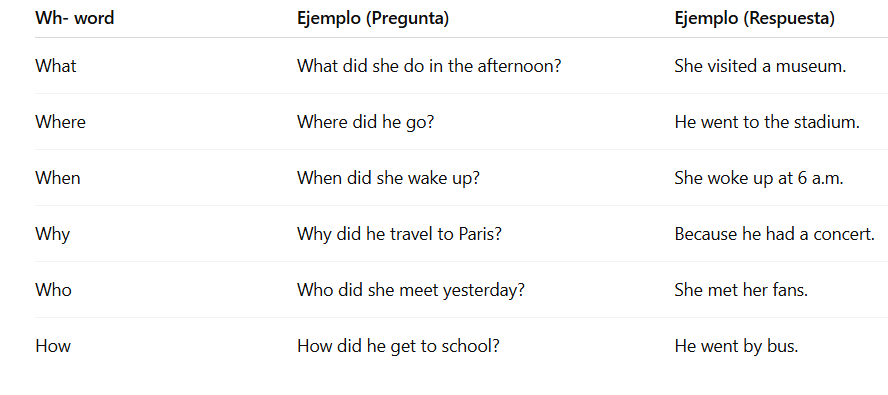
Task: Click the 'Ejemplo (Pregunta)' column header
Action: [373, 19]
